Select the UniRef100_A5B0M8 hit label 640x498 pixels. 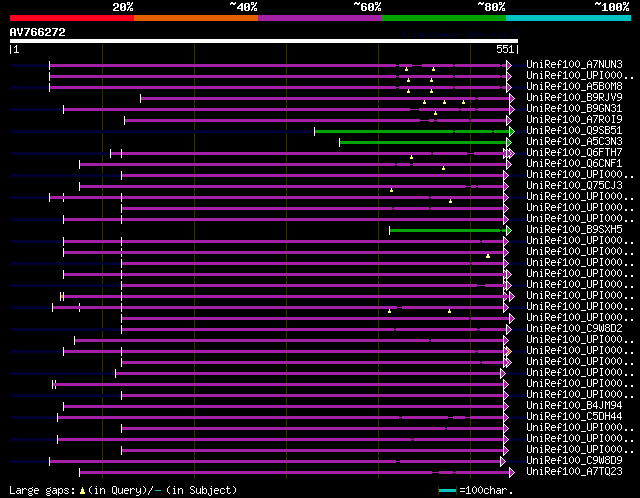[x=574, y=87]
